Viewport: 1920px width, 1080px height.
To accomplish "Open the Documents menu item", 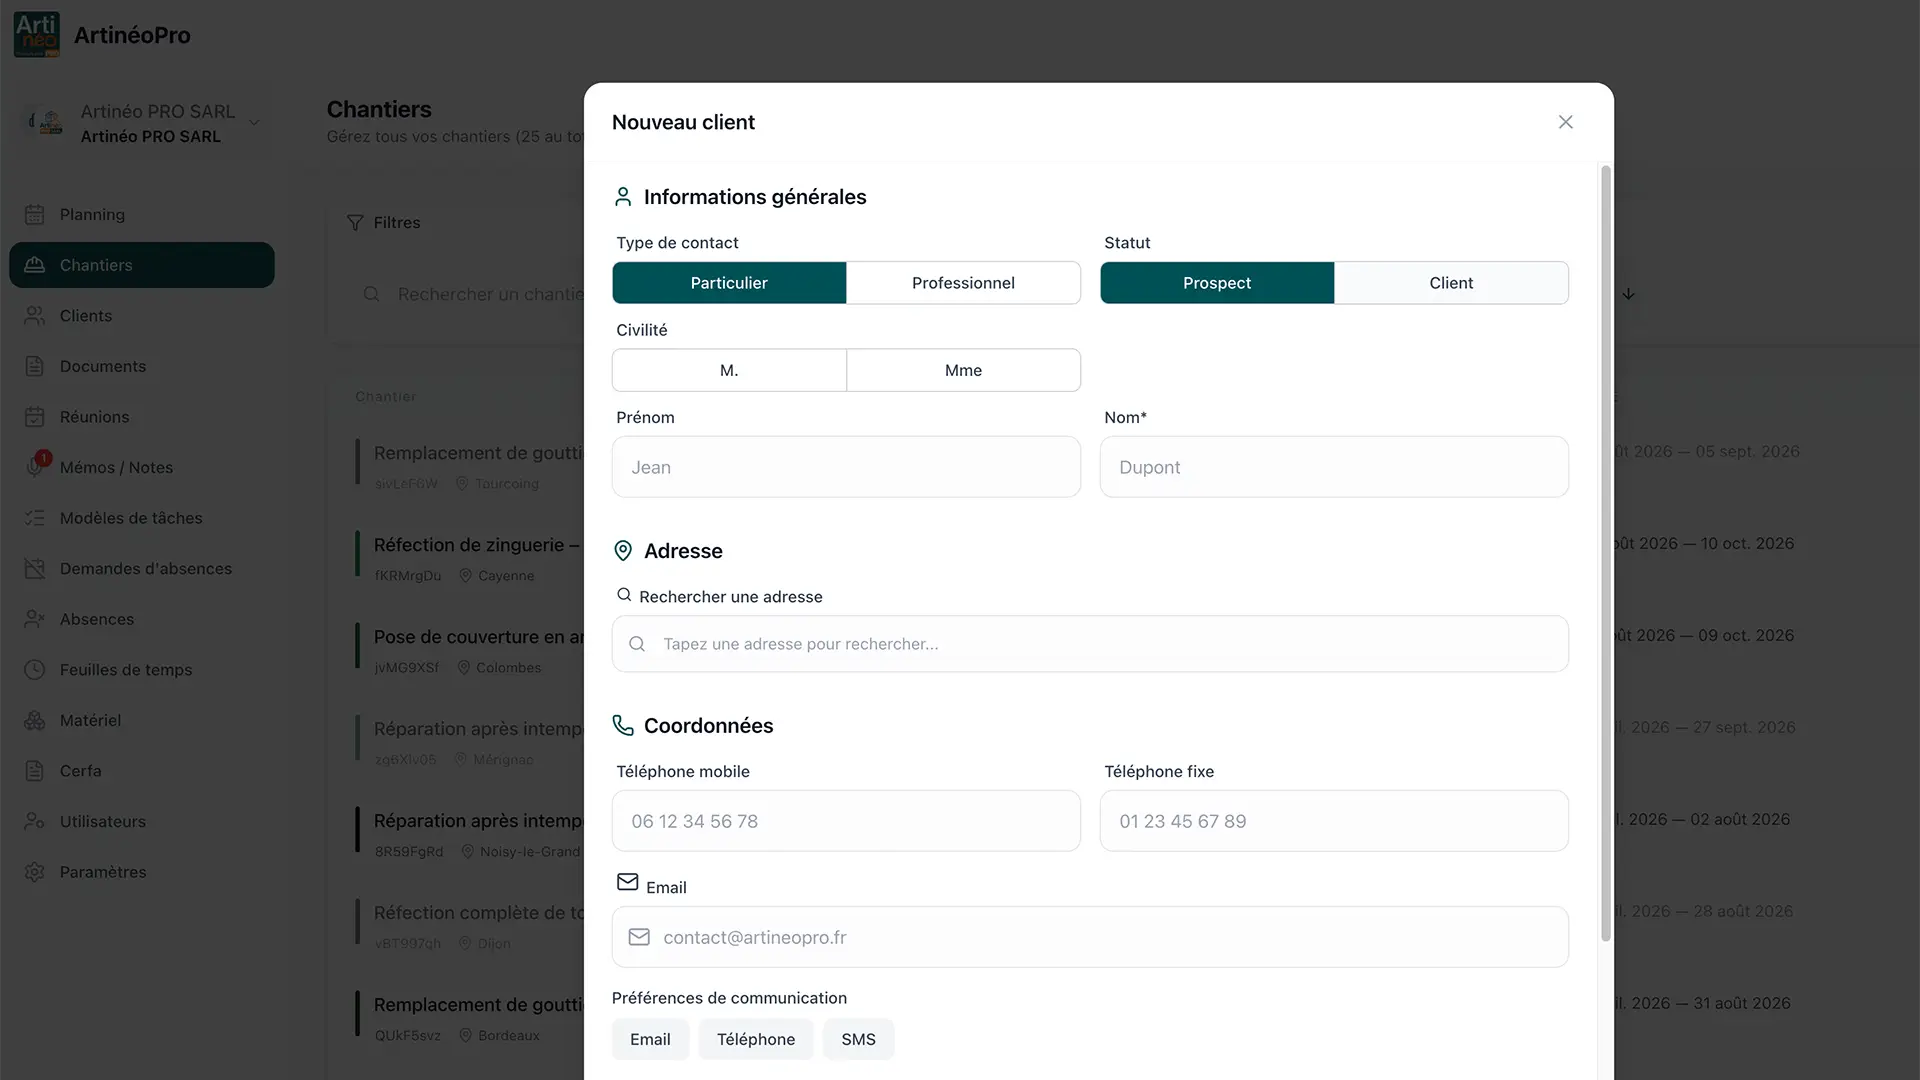I will [142, 366].
